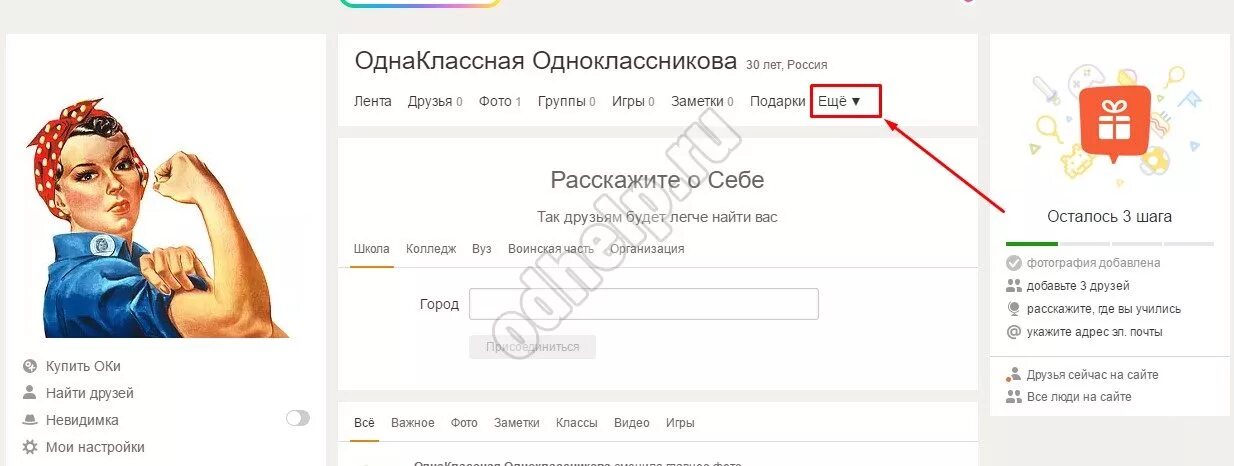
Task: Select the Школа tab
Action: point(371,249)
